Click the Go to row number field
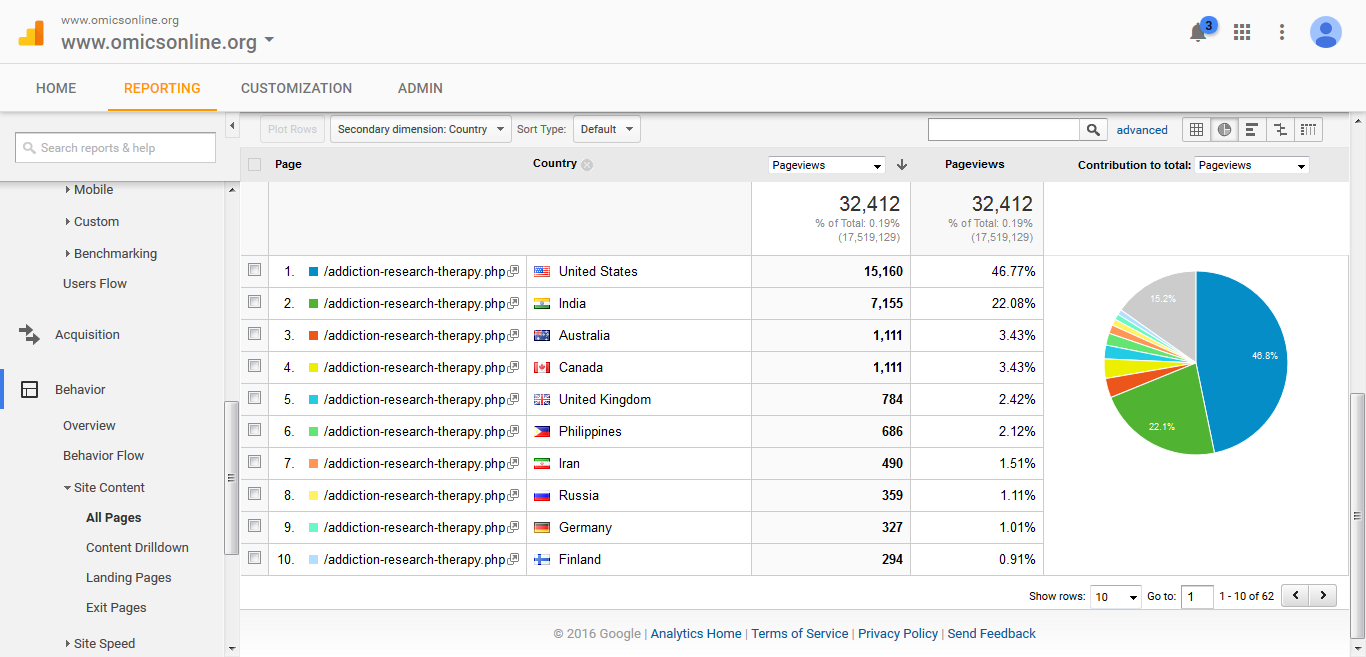The height and width of the screenshot is (657, 1366). pos(1197,596)
